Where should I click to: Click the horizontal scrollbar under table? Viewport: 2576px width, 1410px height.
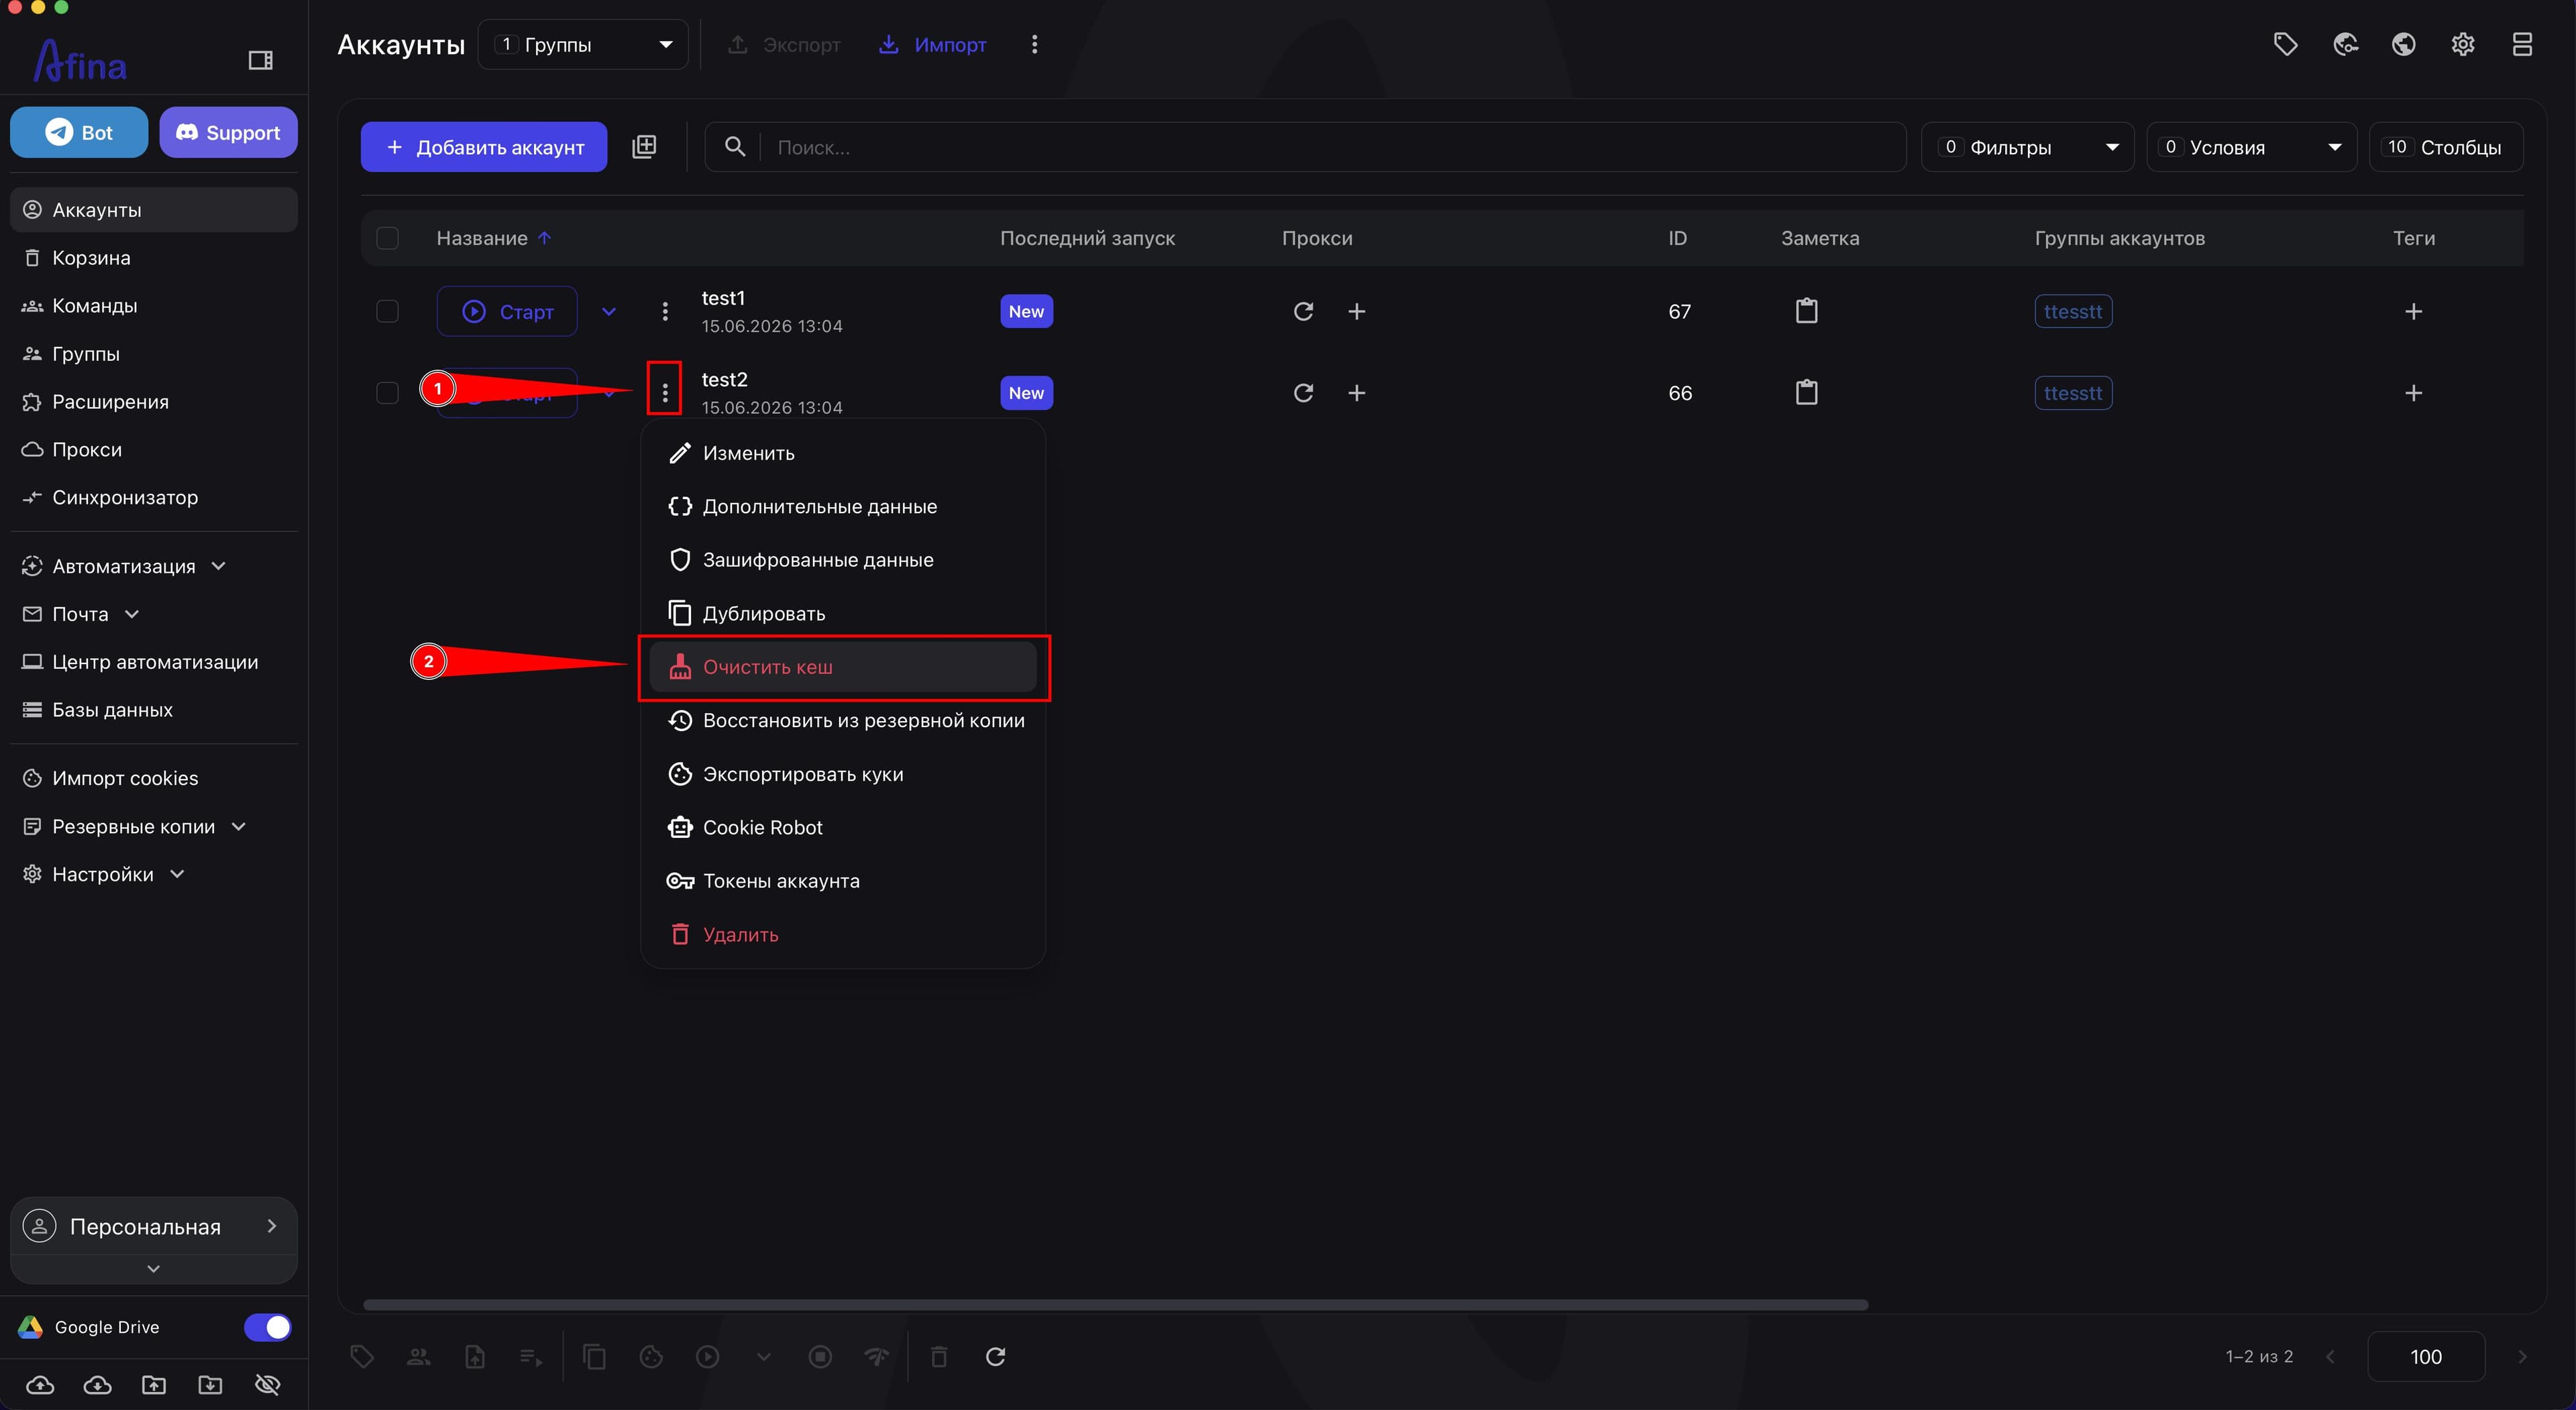pos(1115,1304)
